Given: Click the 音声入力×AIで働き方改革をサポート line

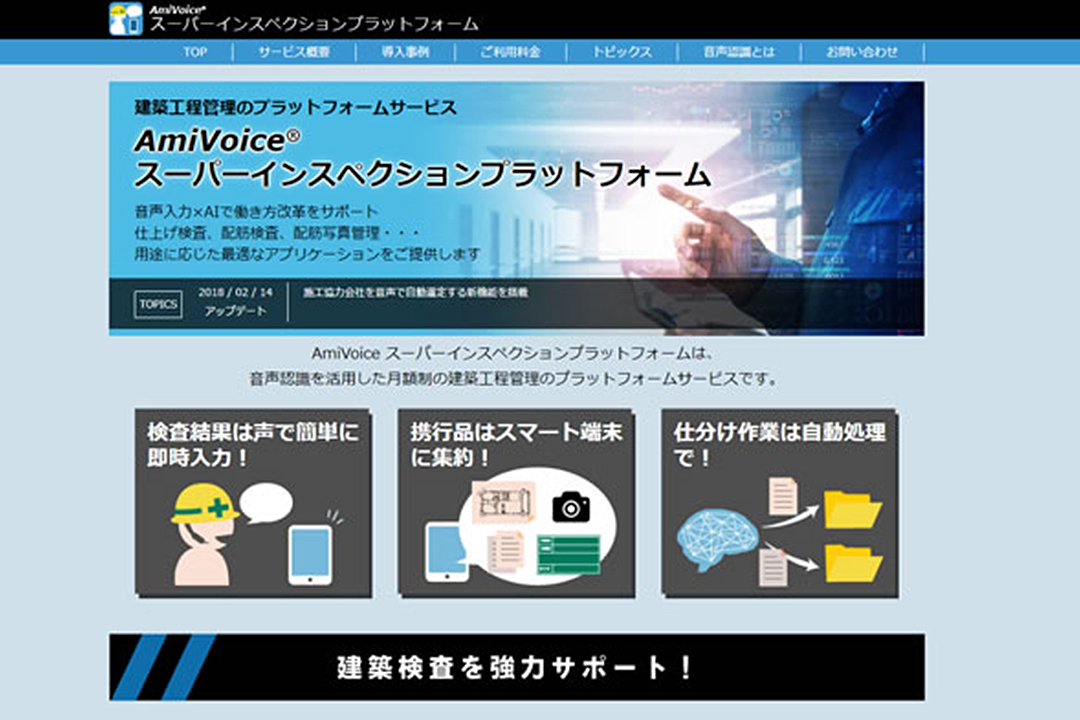Looking at the screenshot, I should click(256, 212).
